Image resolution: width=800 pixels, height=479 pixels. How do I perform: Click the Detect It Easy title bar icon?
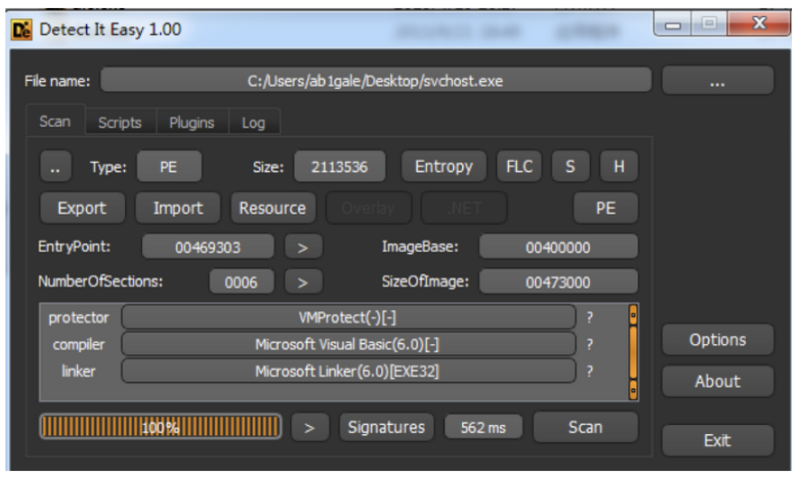(21, 30)
